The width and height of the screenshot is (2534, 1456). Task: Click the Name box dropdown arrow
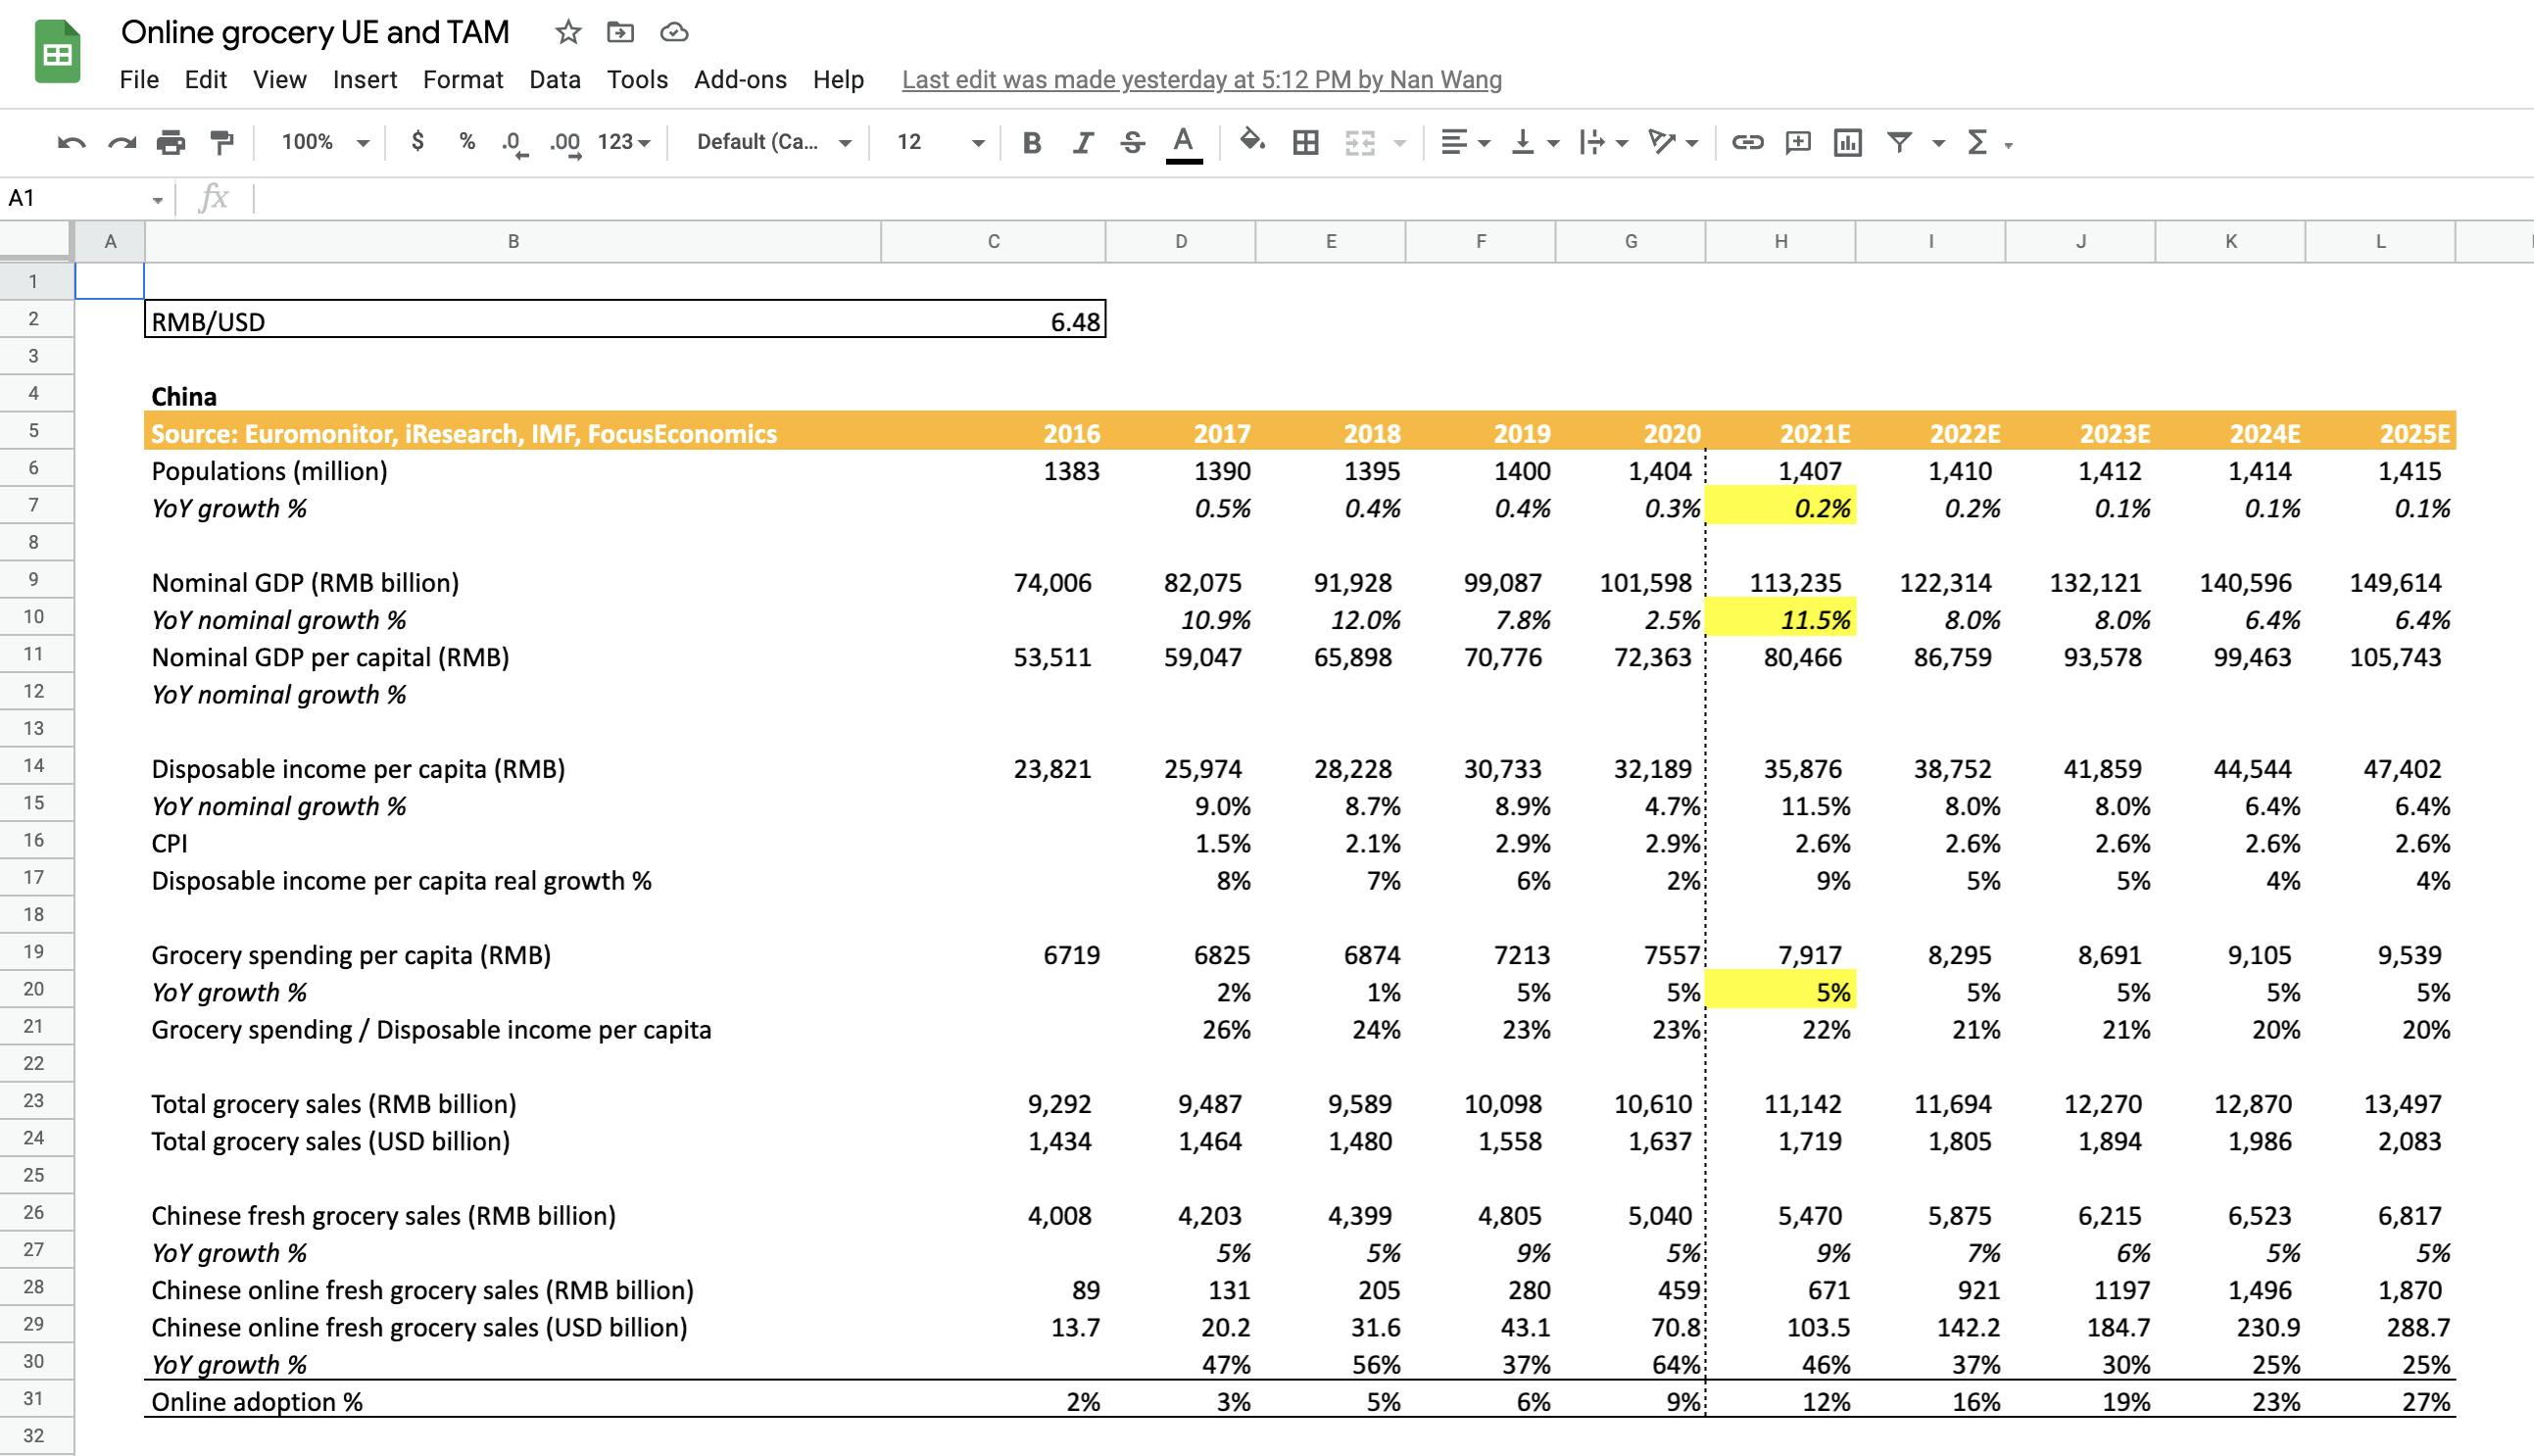point(157,200)
